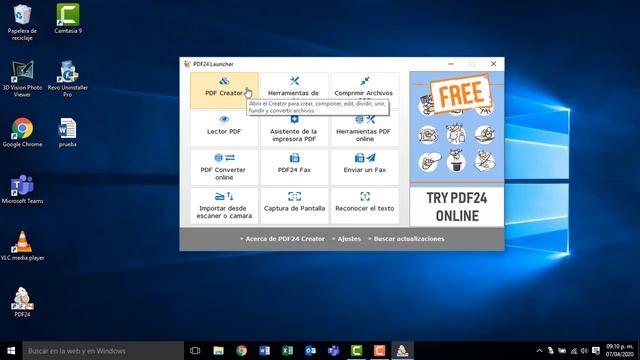Open PDF Converter online tile
The height and width of the screenshot is (360, 640).
coord(224,167)
